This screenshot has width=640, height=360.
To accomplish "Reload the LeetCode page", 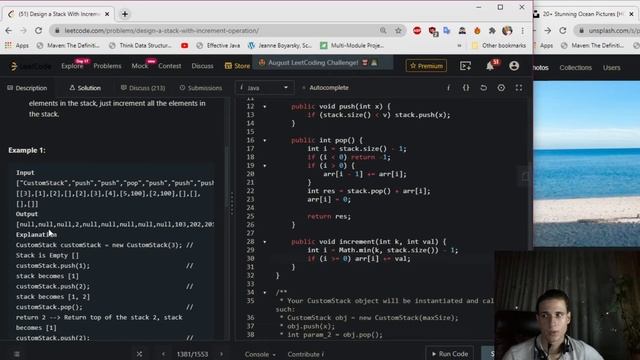I will [x=38, y=31].
